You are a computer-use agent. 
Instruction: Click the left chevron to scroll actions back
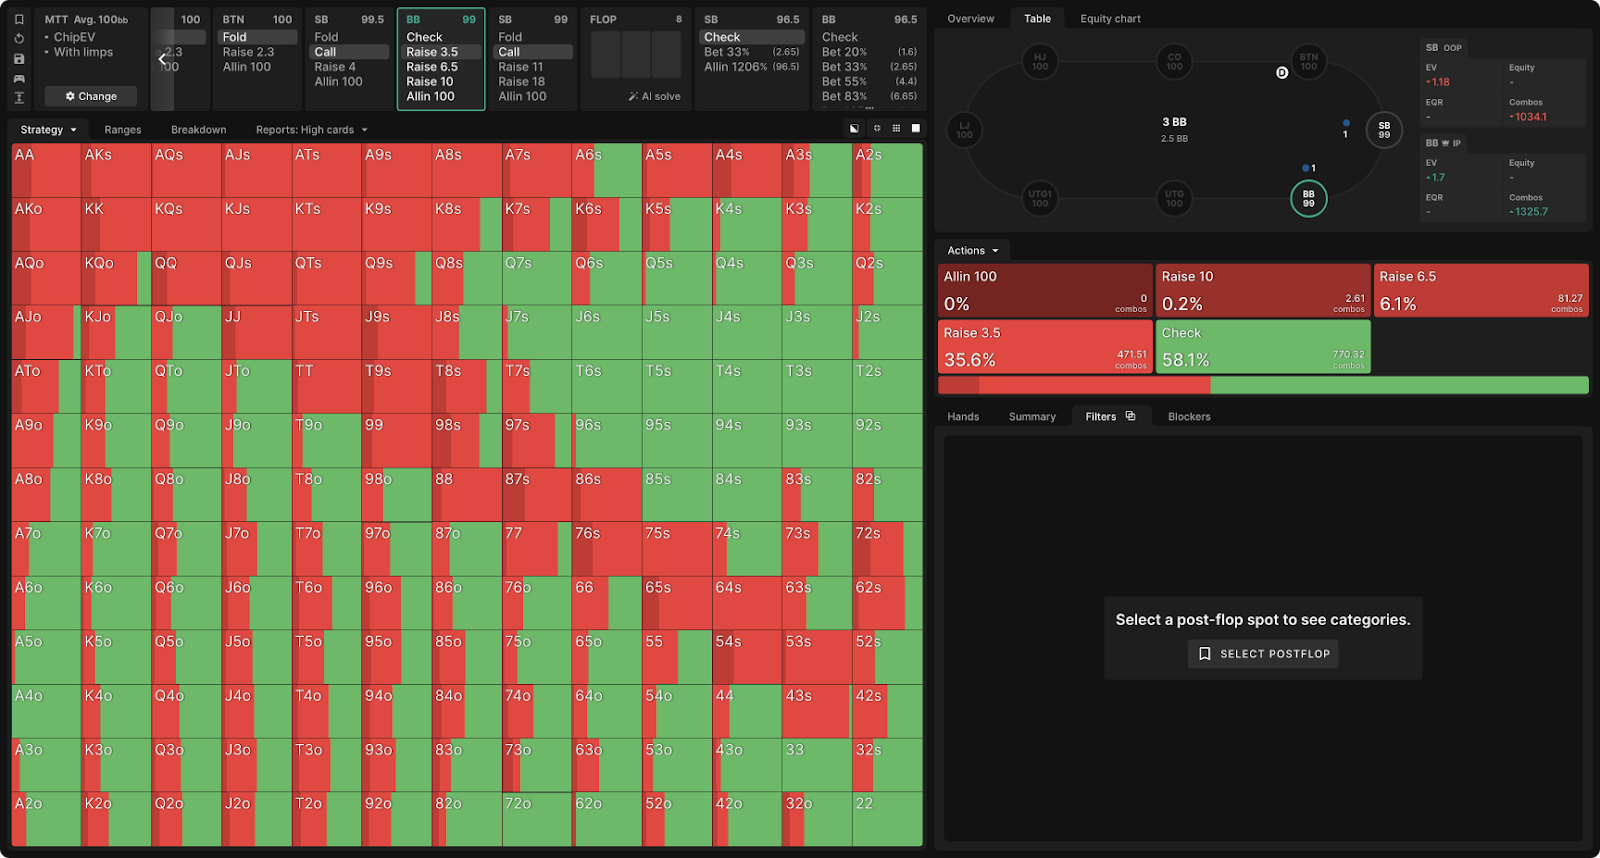pyautogui.click(x=162, y=59)
